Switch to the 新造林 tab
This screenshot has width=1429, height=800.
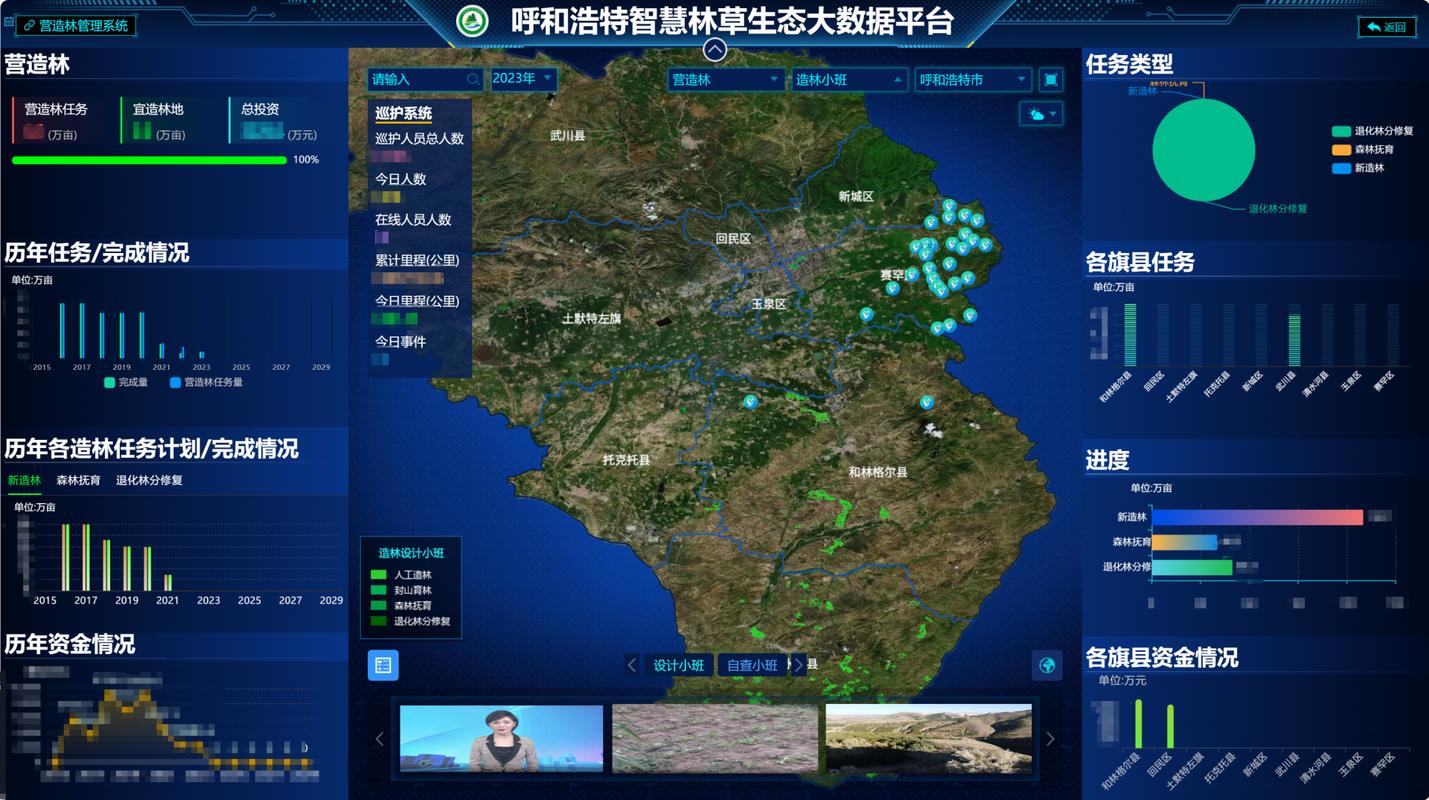[24, 480]
